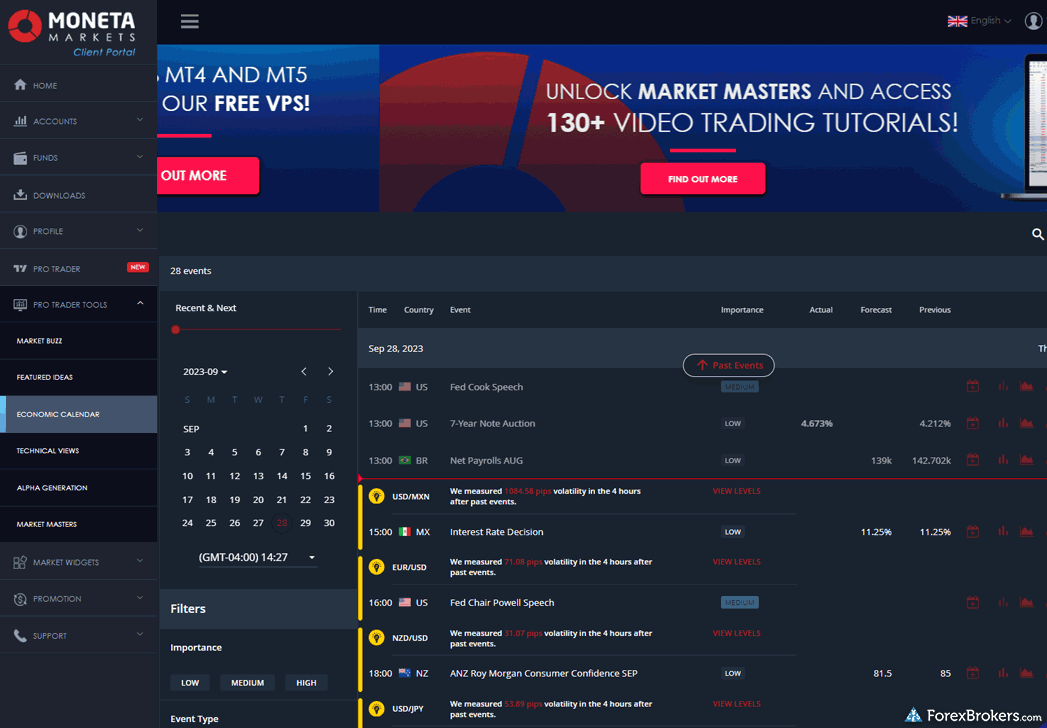Open area chart icon for Interest Rate Decision
Viewport: 1047px width, 728px height.
pos(1026,532)
